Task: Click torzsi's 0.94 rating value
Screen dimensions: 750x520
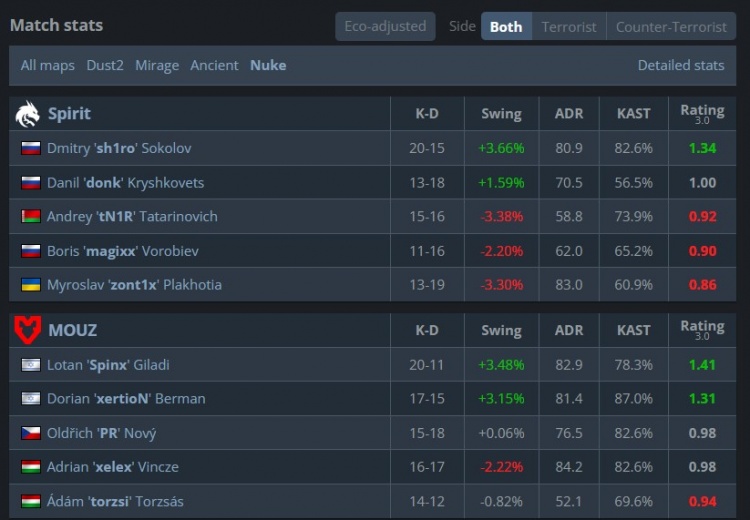Action: point(702,501)
